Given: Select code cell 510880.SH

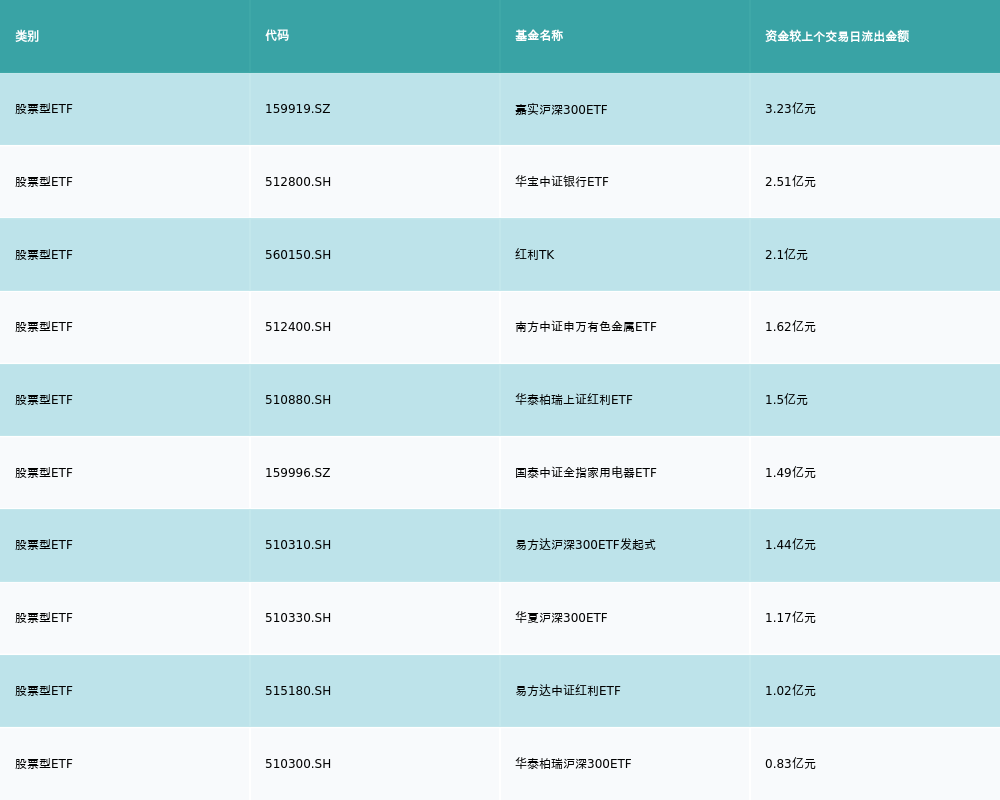Looking at the screenshot, I should click(298, 400).
